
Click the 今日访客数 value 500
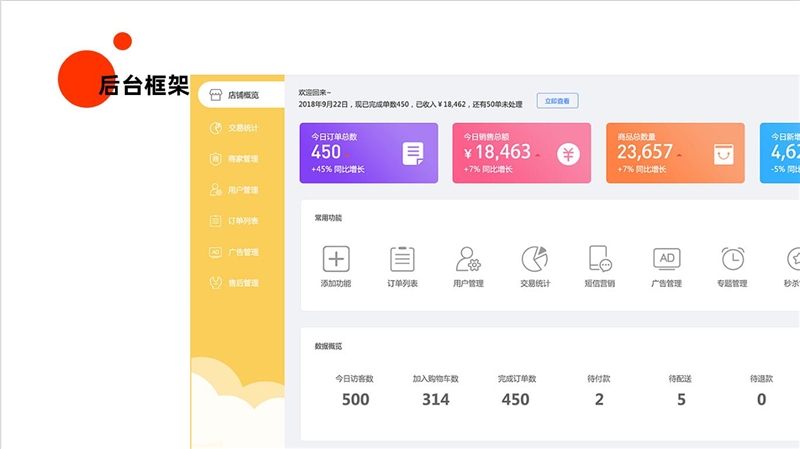[x=355, y=399]
